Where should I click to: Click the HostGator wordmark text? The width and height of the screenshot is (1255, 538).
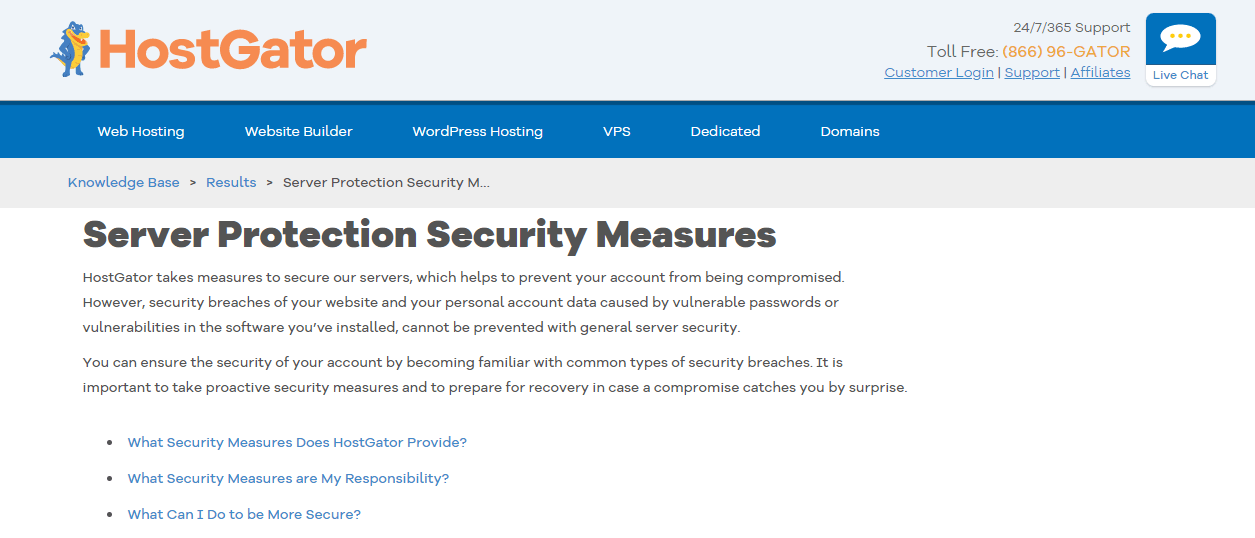click(x=233, y=49)
